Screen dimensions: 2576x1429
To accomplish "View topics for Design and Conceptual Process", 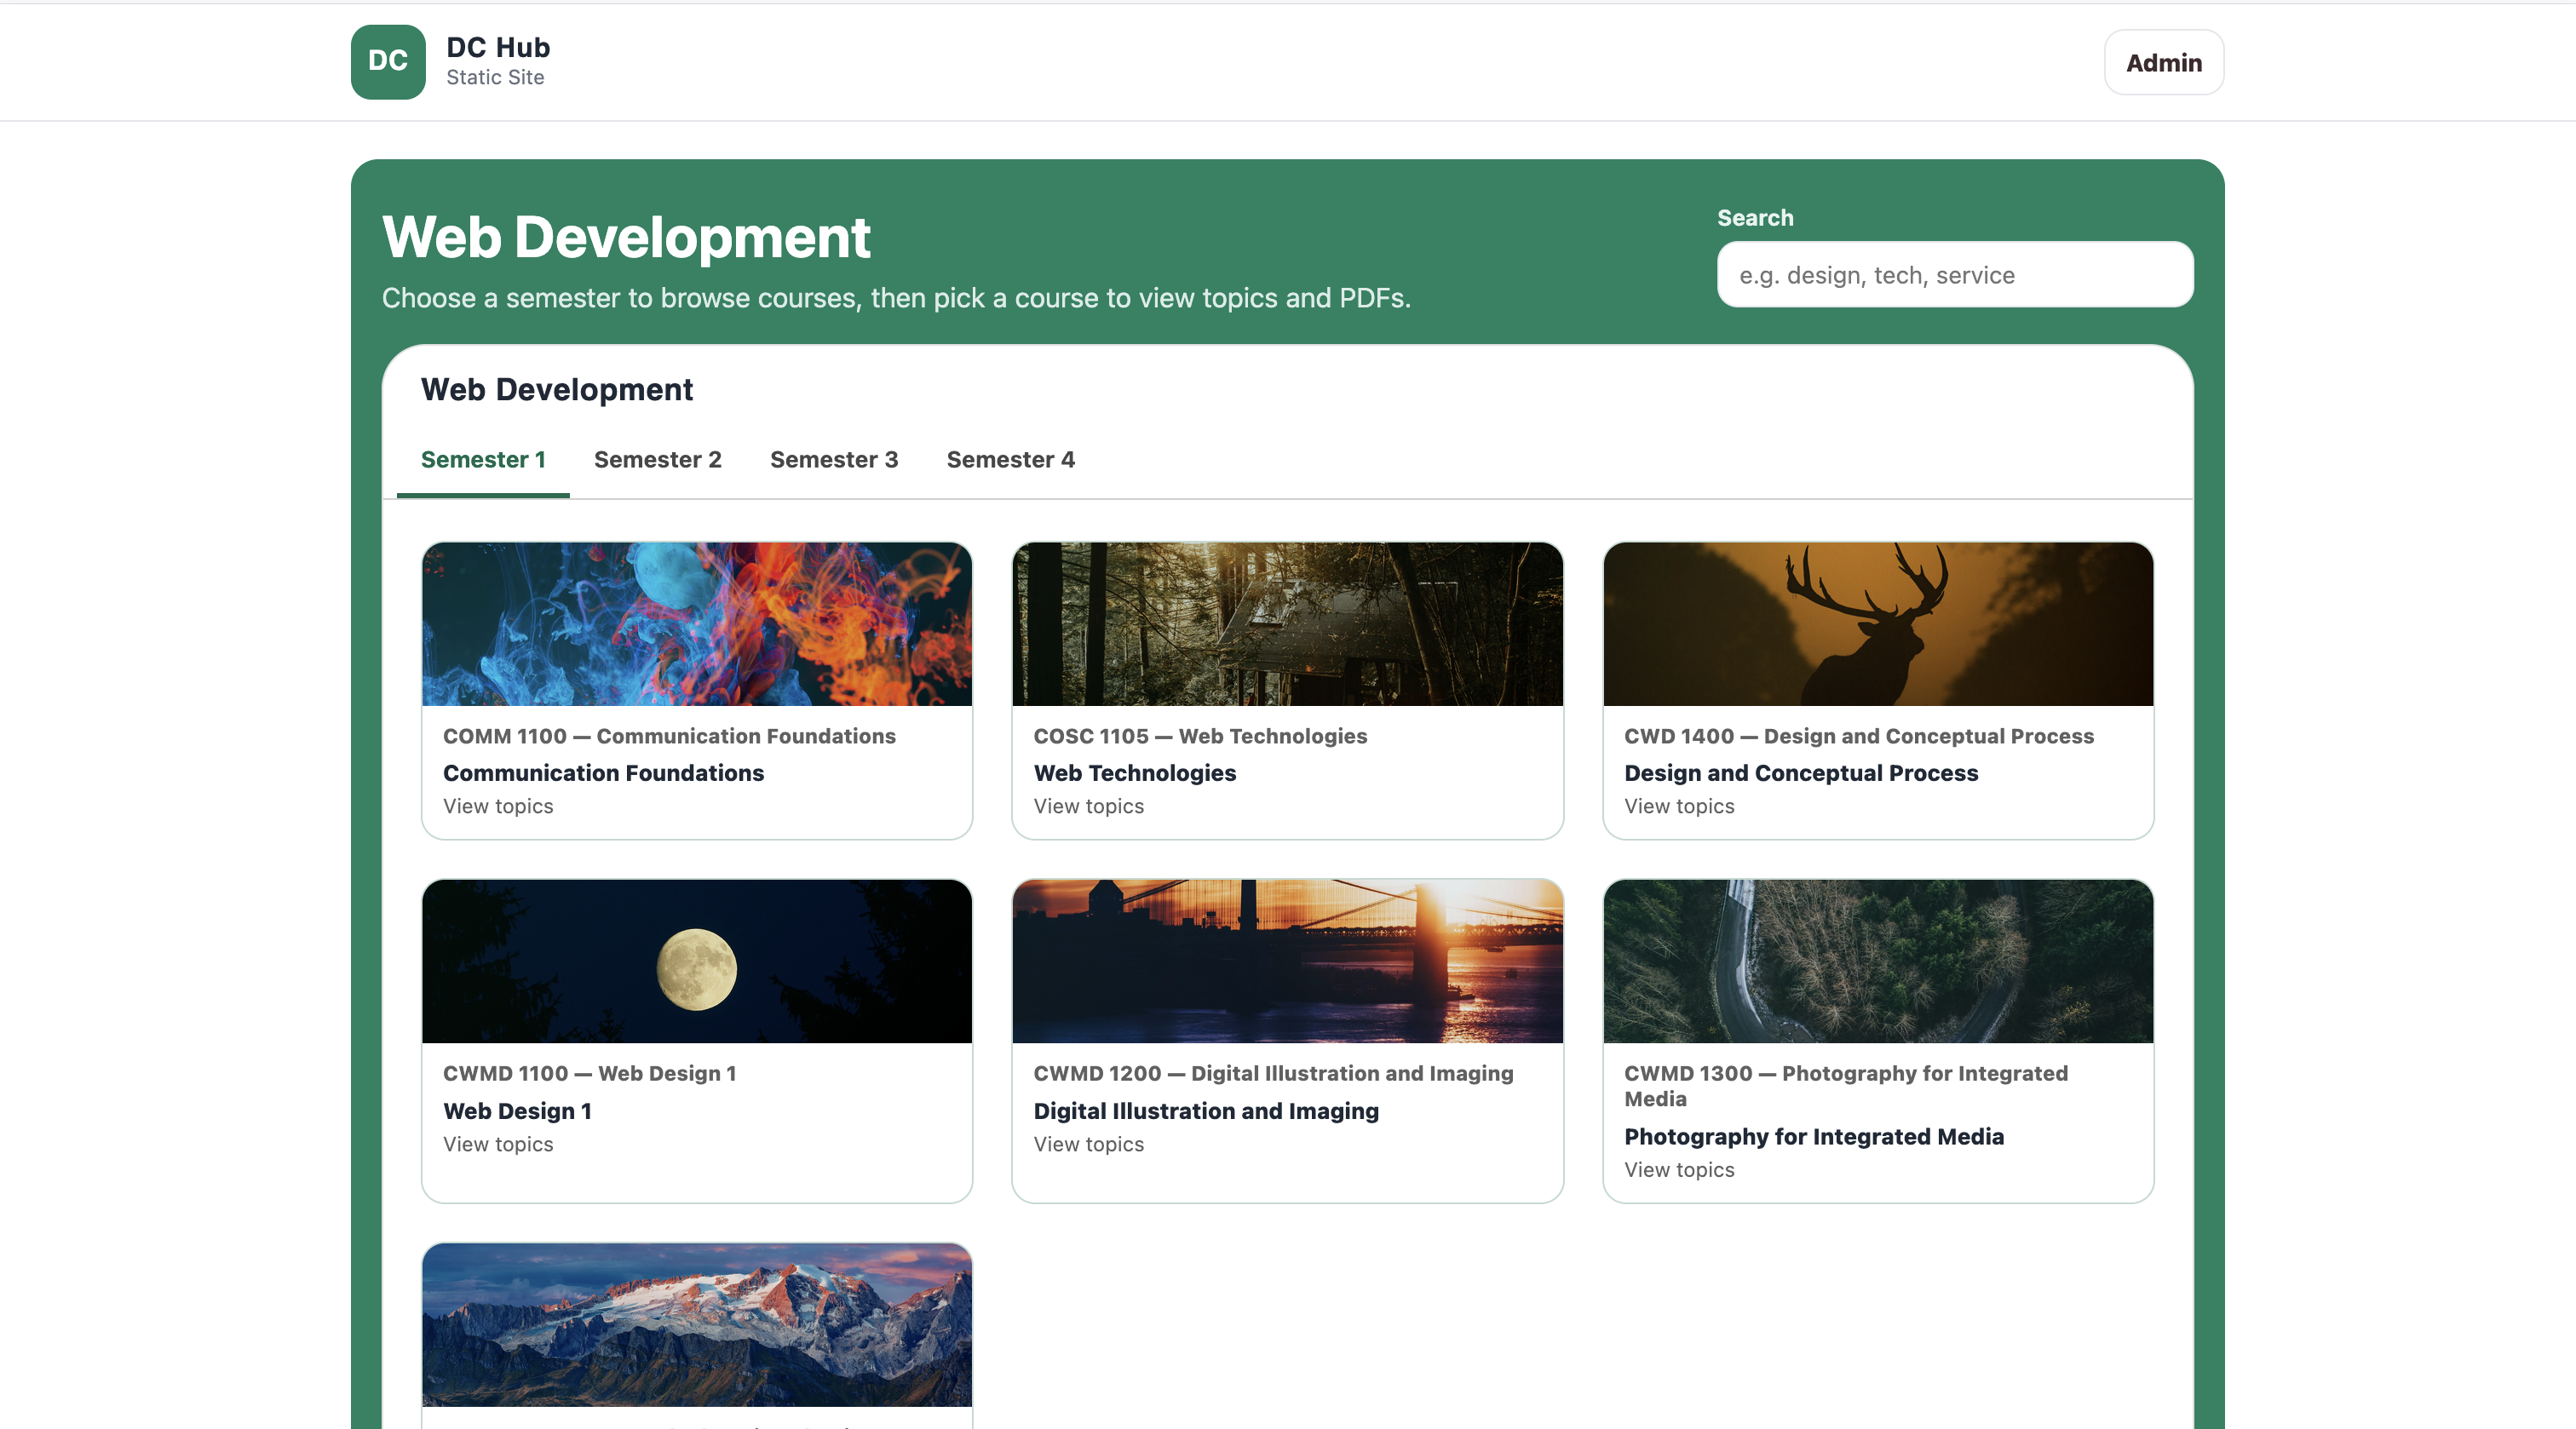I will pos(1679,806).
